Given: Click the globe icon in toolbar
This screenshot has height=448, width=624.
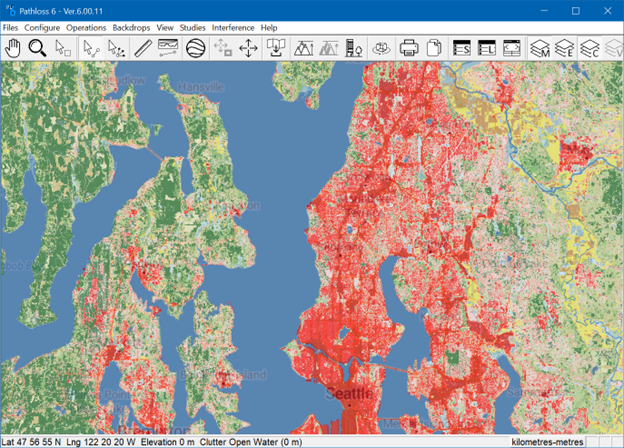Looking at the screenshot, I should [195, 48].
